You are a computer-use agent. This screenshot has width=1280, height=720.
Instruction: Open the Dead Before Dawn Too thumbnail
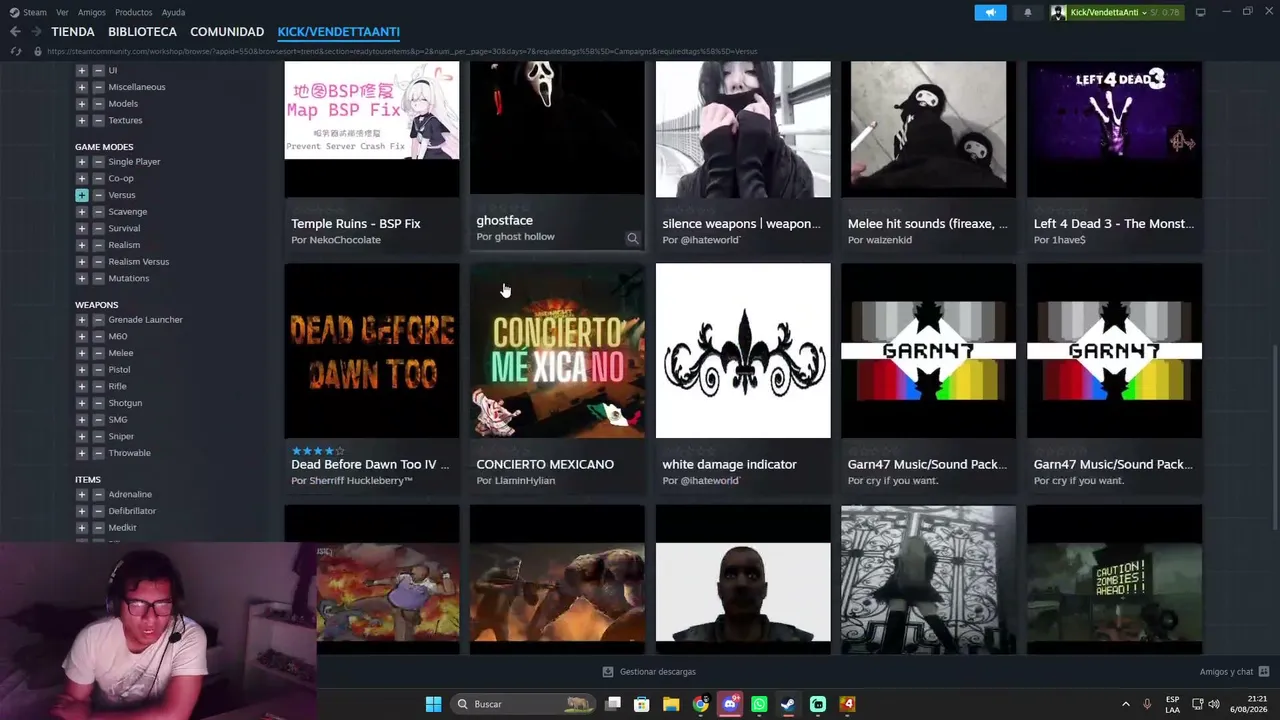tap(372, 350)
